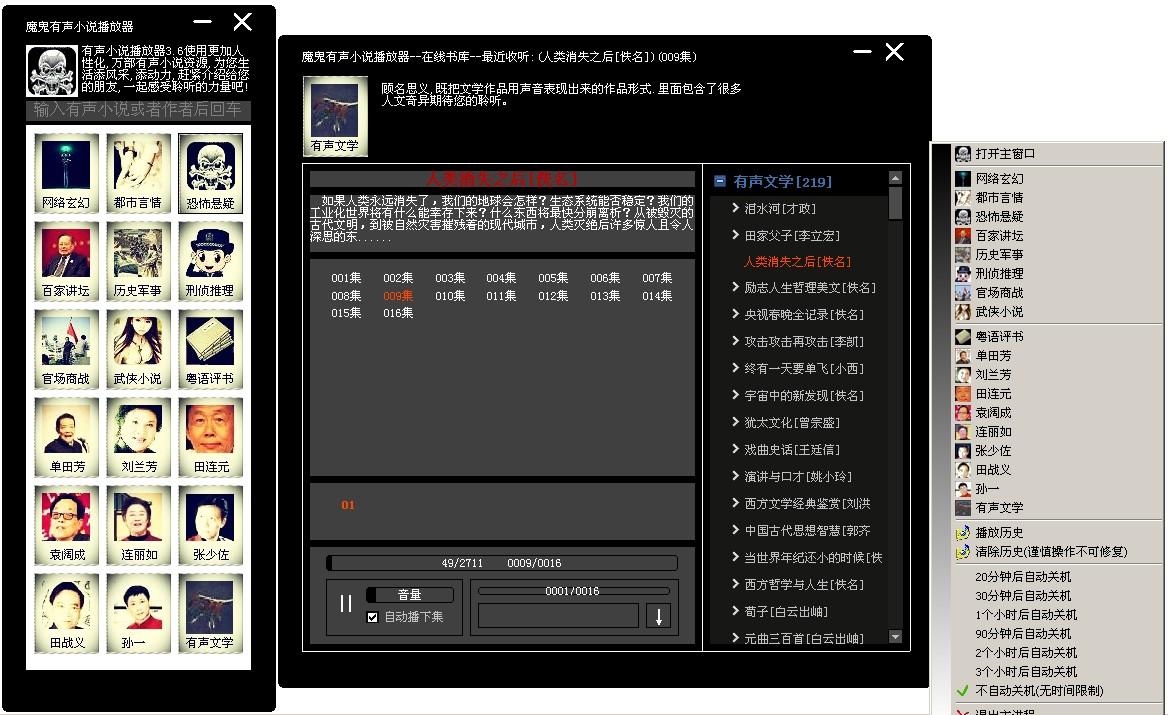Pause playback with the pause button
This screenshot has height=715, width=1168.
346,603
